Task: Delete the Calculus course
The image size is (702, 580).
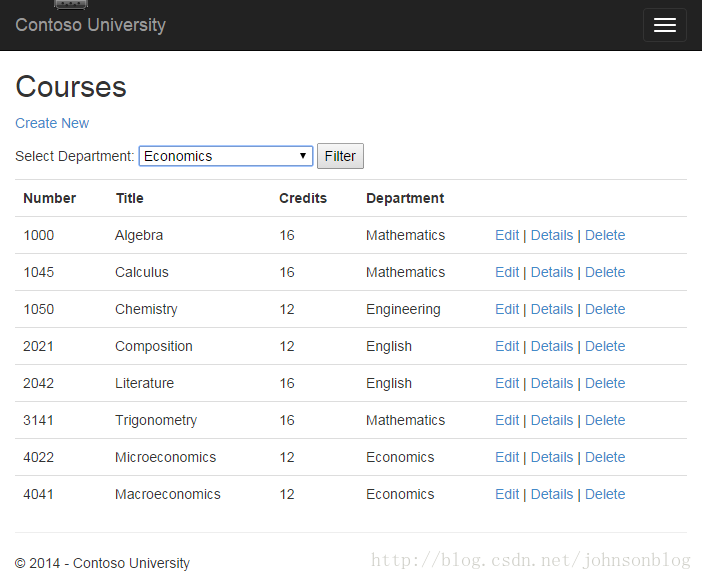Action: tap(605, 272)
